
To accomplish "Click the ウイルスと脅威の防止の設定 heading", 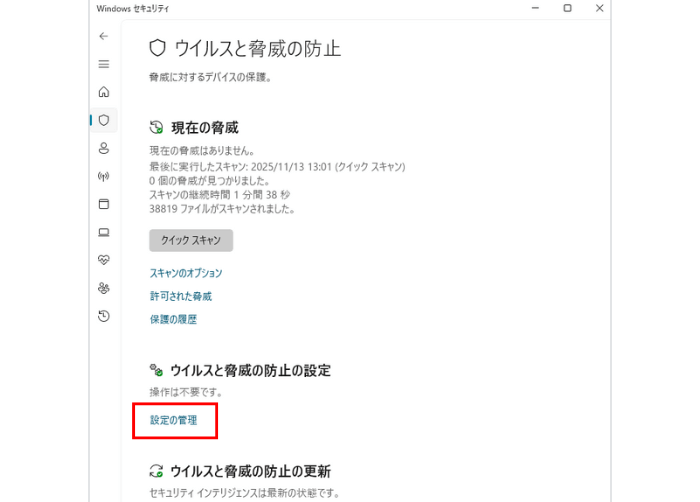I will point(251,371).
